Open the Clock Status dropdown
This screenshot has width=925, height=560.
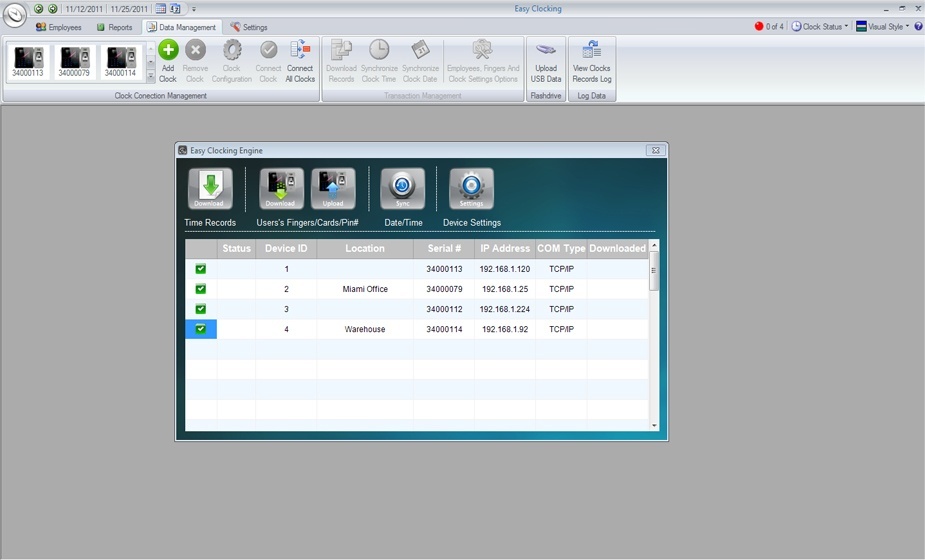819,27
